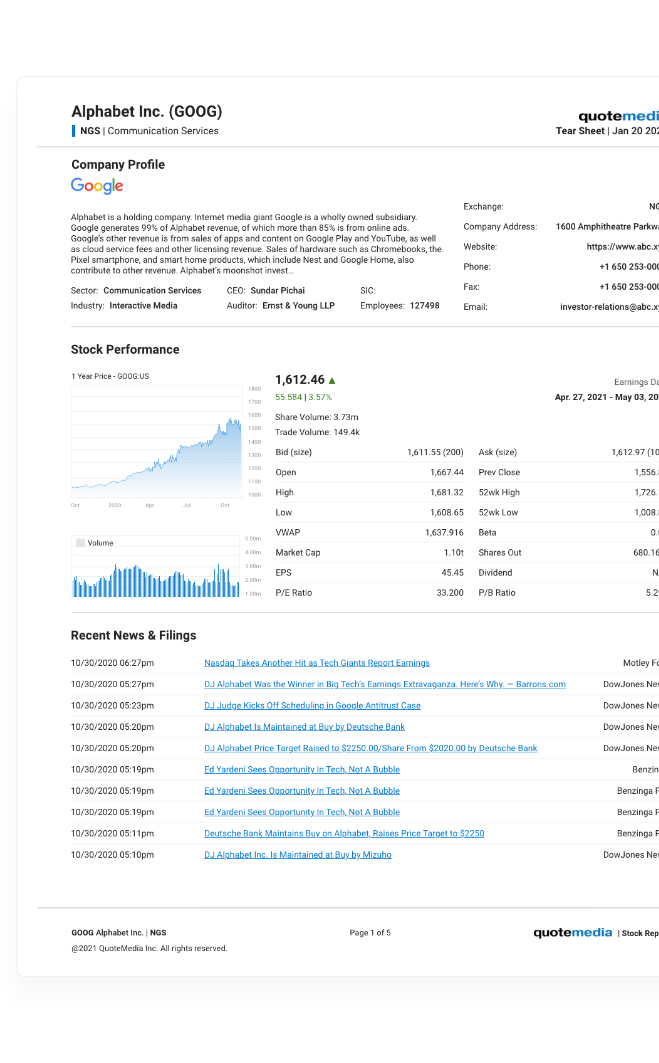
Task: Click the Google logo in Company Profile
Action: (97, 186)
